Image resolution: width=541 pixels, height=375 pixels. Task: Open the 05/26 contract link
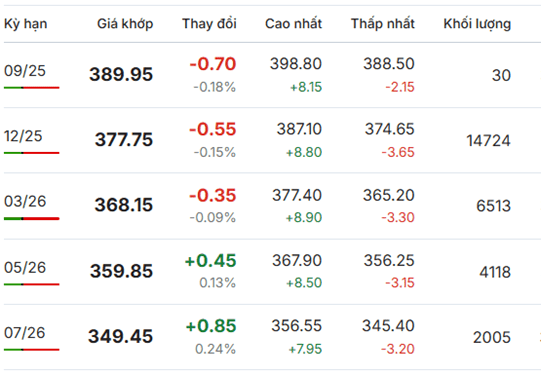(25, 267)
